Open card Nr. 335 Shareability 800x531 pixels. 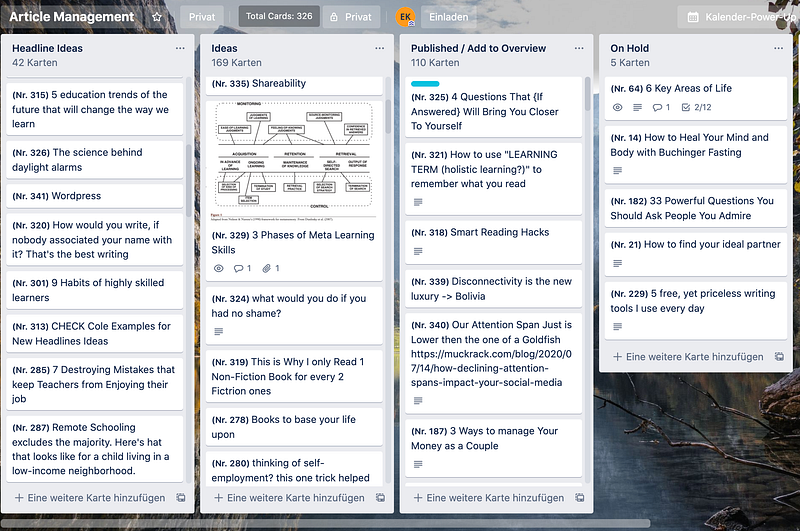point(294,85)
